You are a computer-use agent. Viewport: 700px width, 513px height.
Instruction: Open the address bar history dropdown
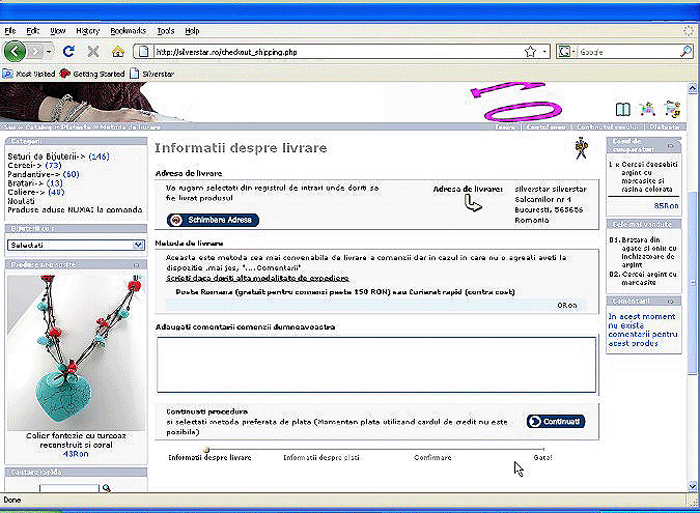coord(544,51)
